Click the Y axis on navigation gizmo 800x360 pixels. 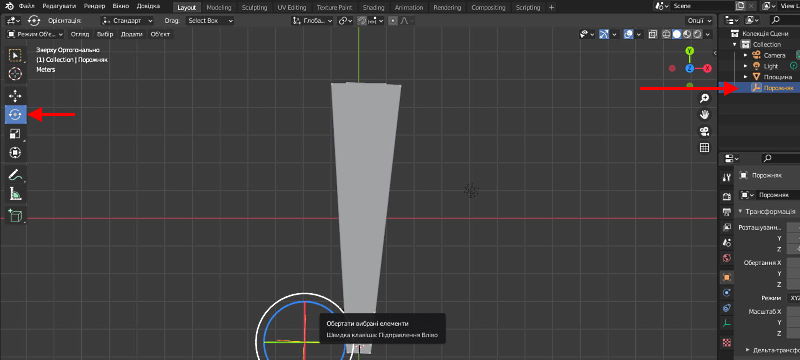(689, 51)
